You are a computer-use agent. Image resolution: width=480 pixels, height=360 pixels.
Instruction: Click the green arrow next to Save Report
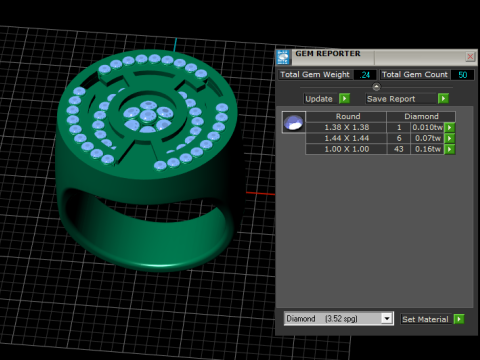point(443,99)
